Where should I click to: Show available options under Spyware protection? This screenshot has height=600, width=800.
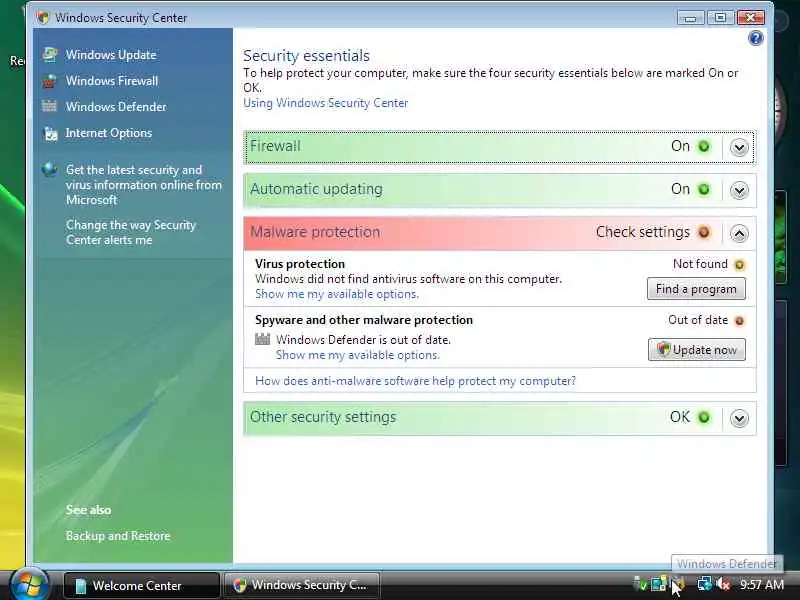[358, 355]
